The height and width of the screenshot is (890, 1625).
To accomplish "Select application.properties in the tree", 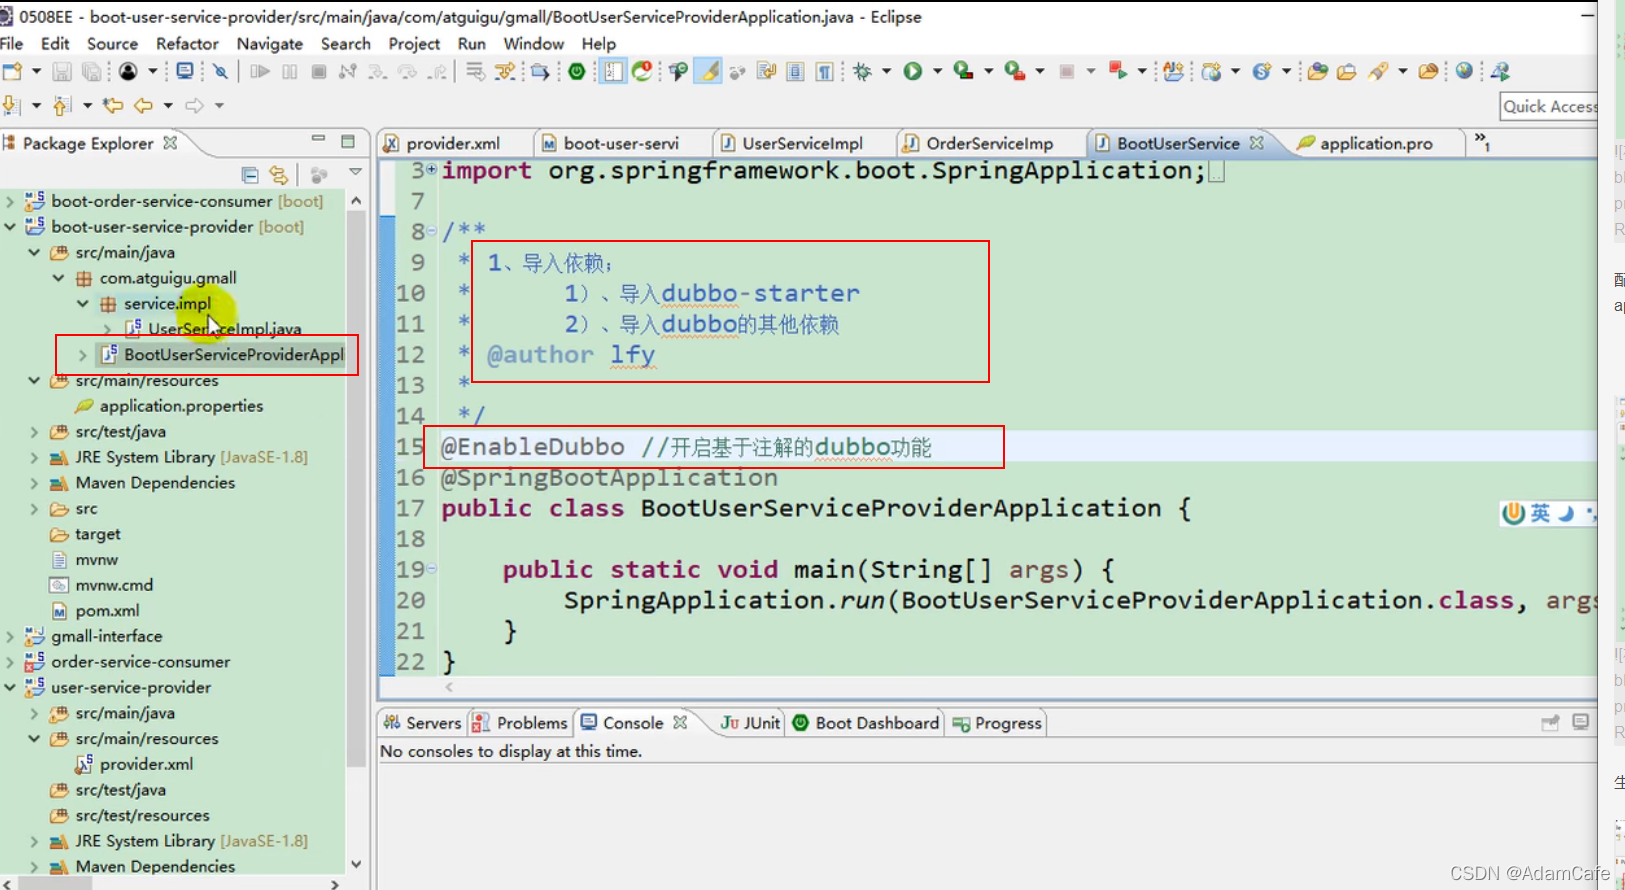I will coord(181,406).
